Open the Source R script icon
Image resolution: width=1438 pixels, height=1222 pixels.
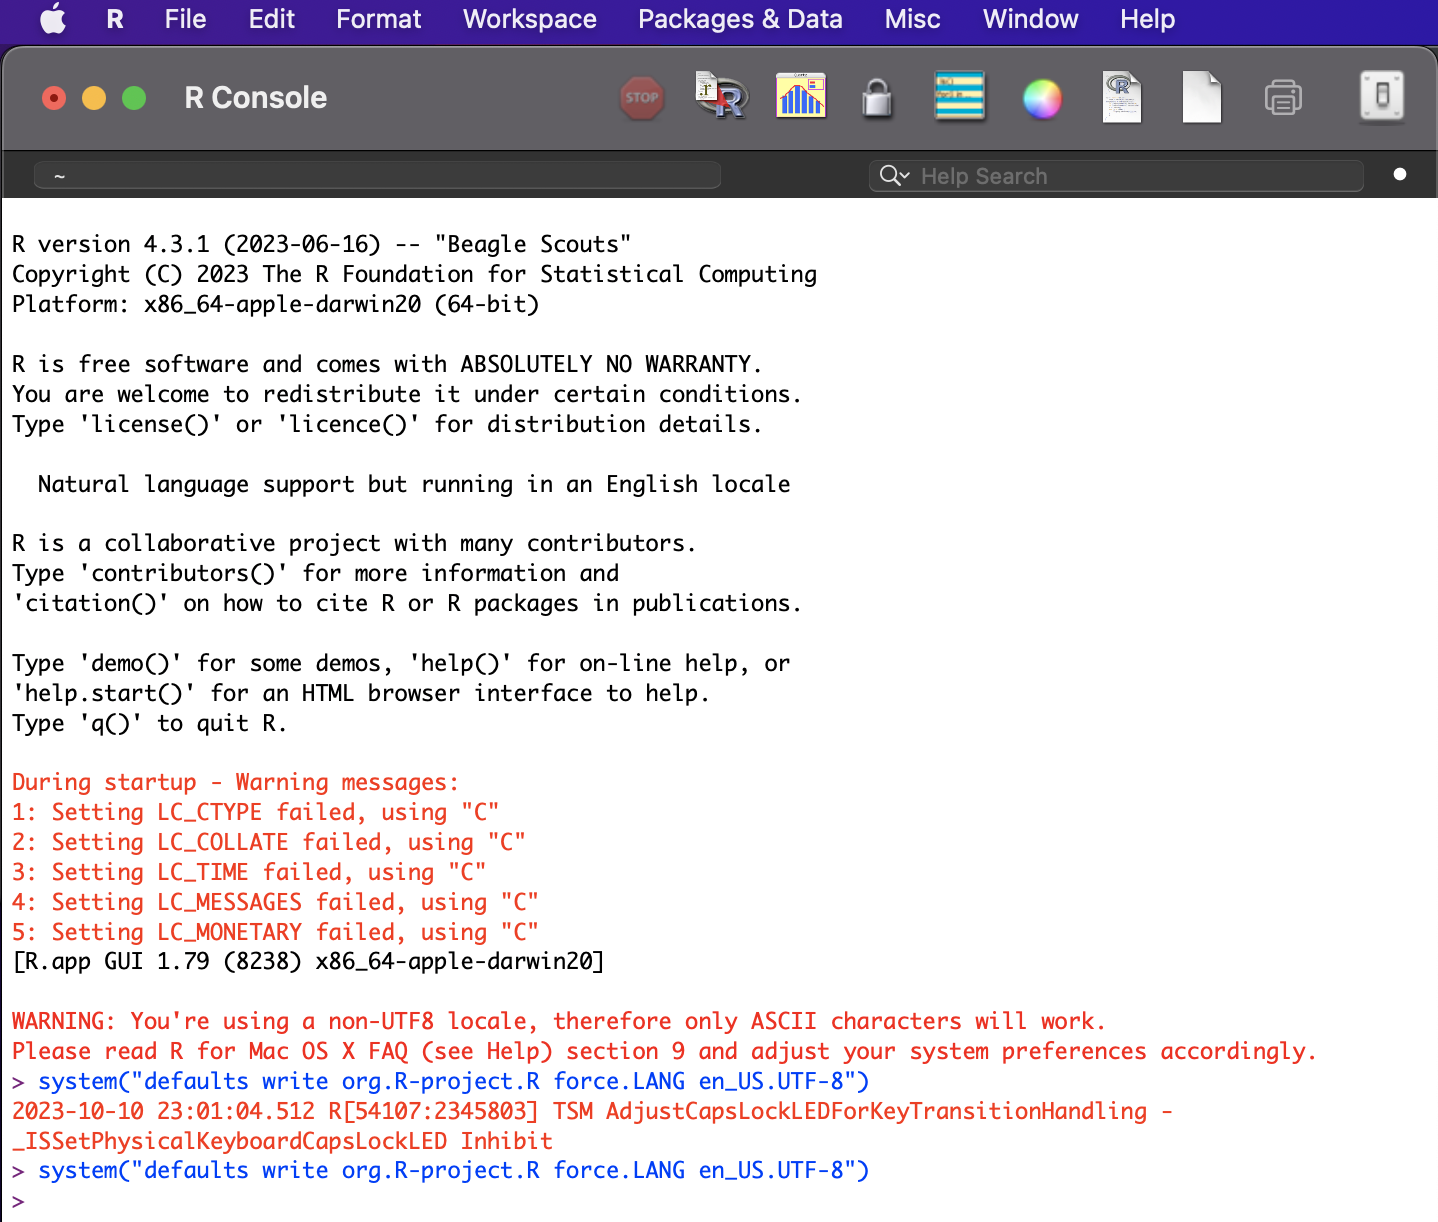point(721,96)
